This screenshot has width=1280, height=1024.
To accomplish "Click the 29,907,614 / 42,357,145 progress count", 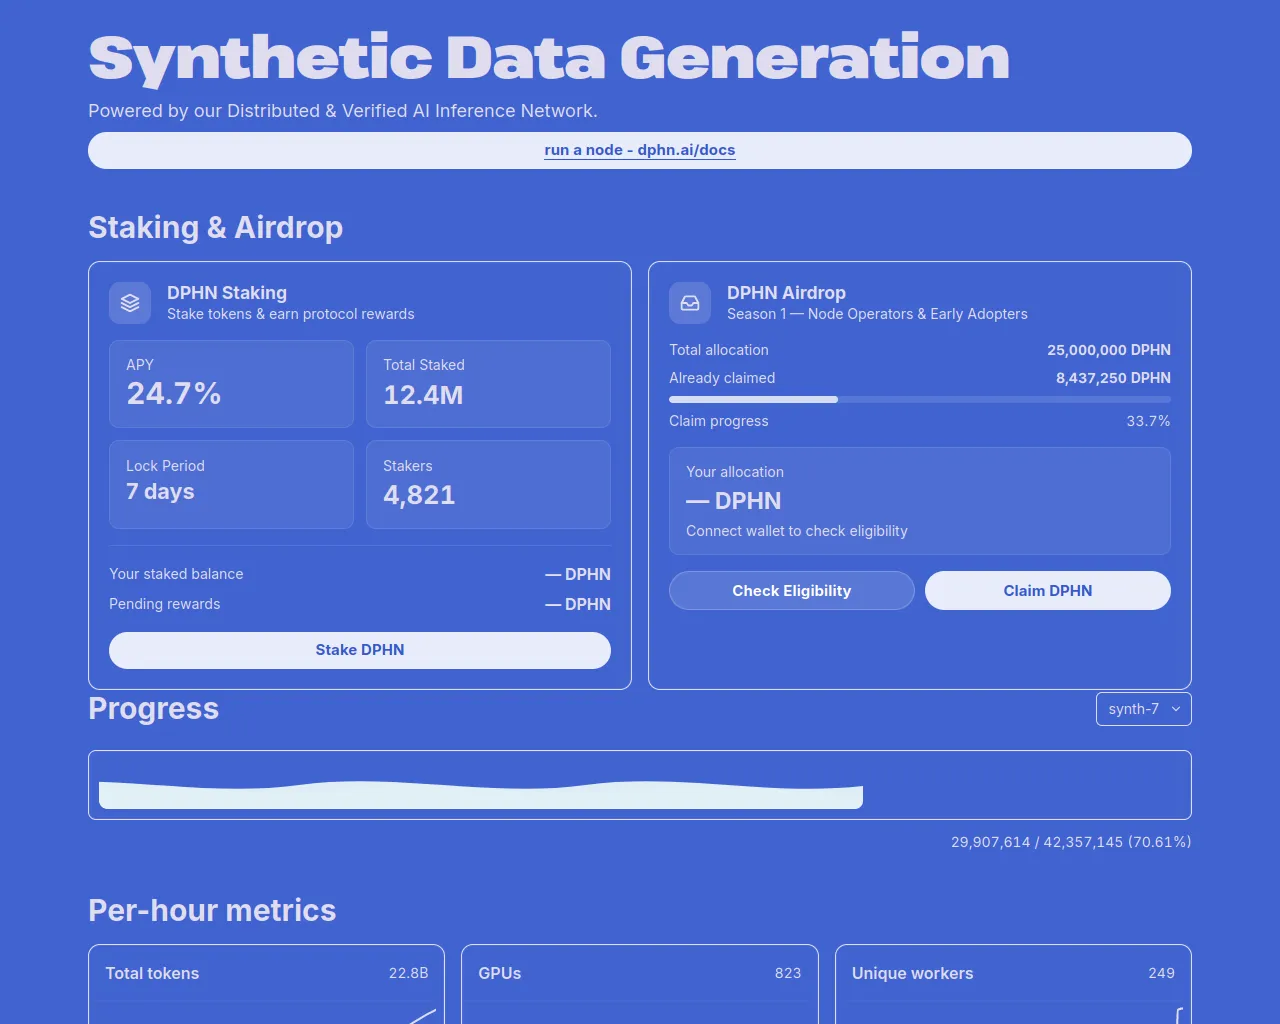I will 1071,842.
